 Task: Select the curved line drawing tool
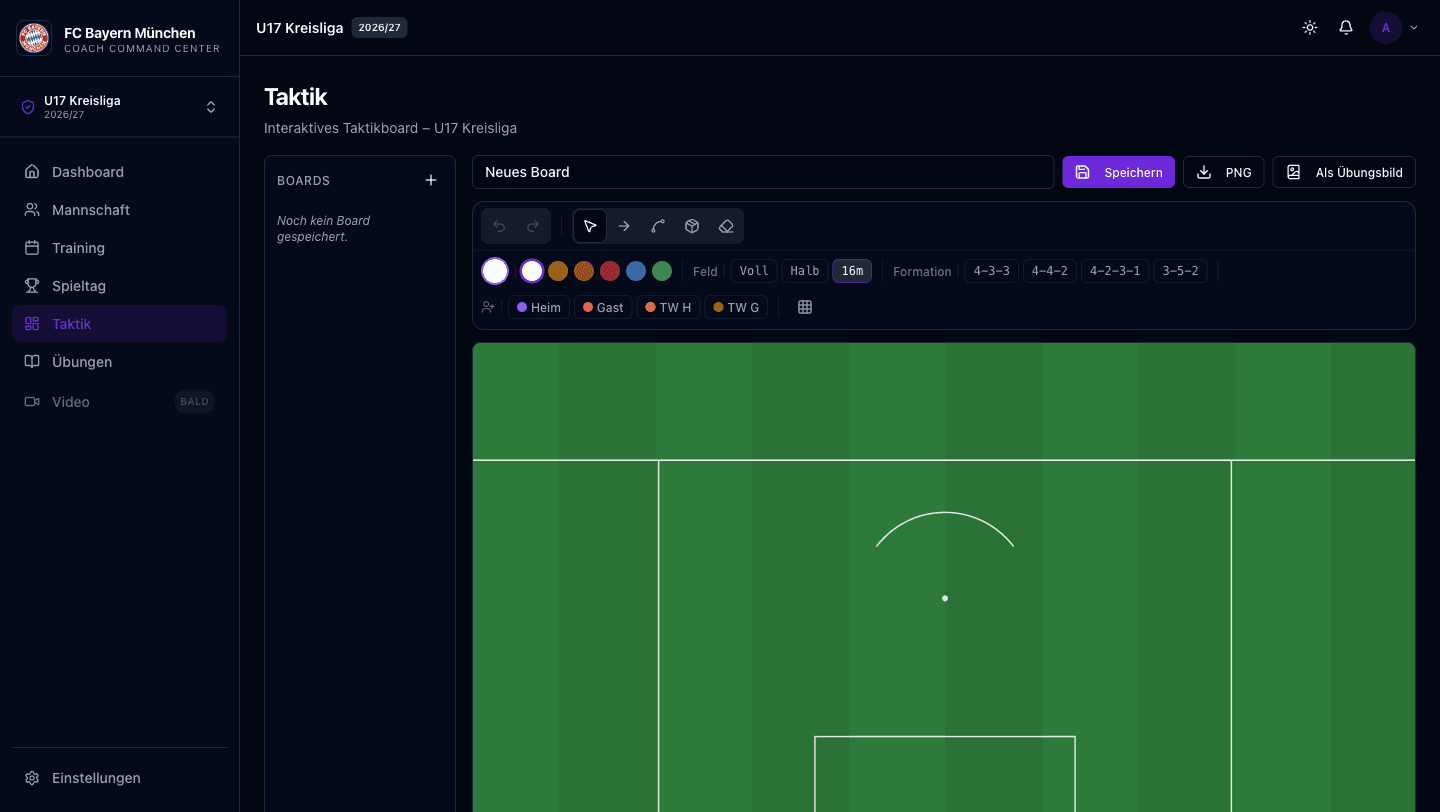tap(658, 226)
